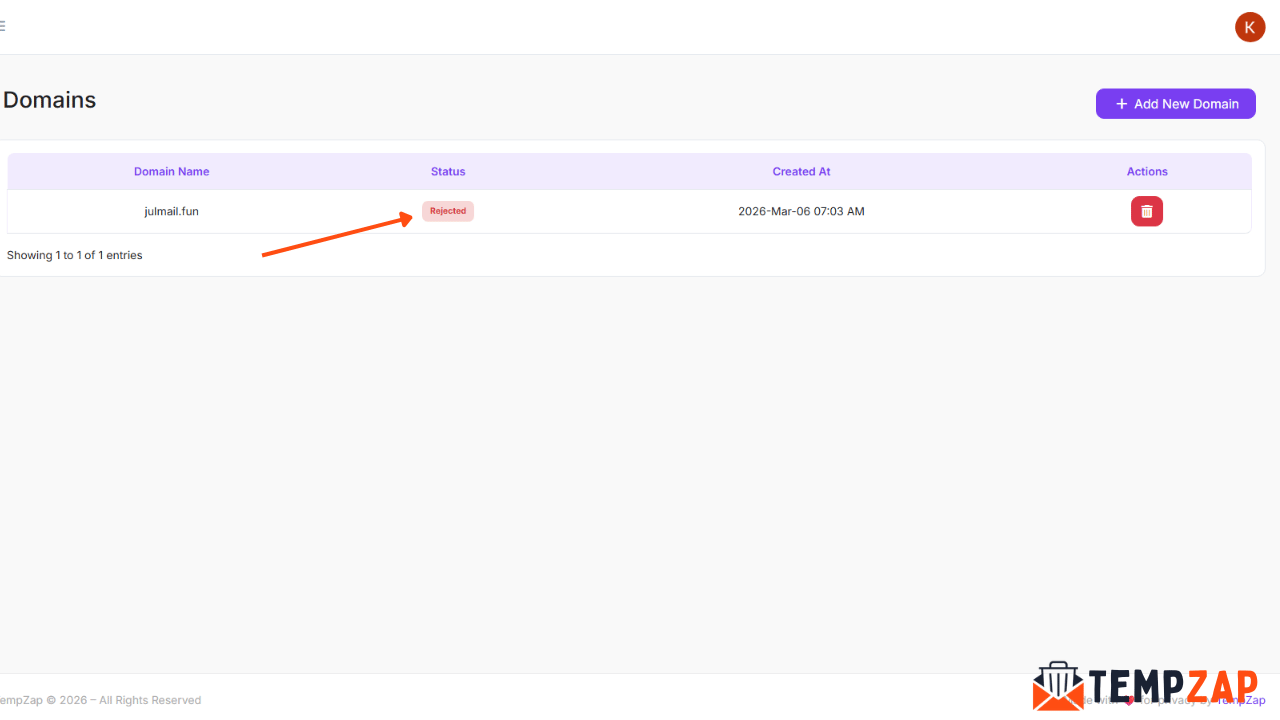The height and width of the screenshot is (720, 1280).
Task: Click the Rejected status badge
Action: click(x=447, y=211)
